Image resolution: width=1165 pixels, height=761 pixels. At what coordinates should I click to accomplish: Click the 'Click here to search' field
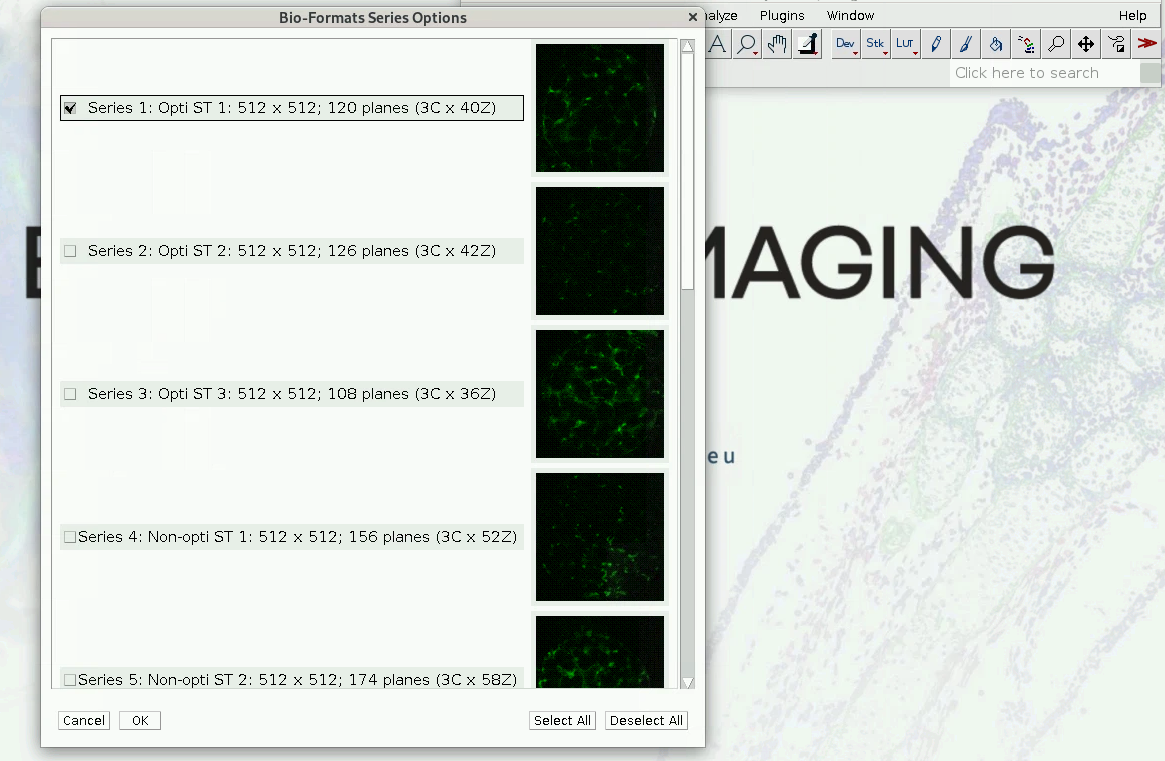(x=1045, y=73)
